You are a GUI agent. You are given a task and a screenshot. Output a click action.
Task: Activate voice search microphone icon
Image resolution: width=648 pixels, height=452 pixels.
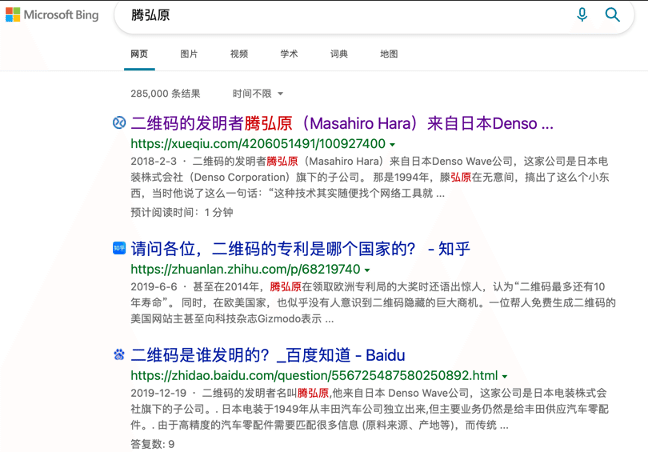coord(582,15)
